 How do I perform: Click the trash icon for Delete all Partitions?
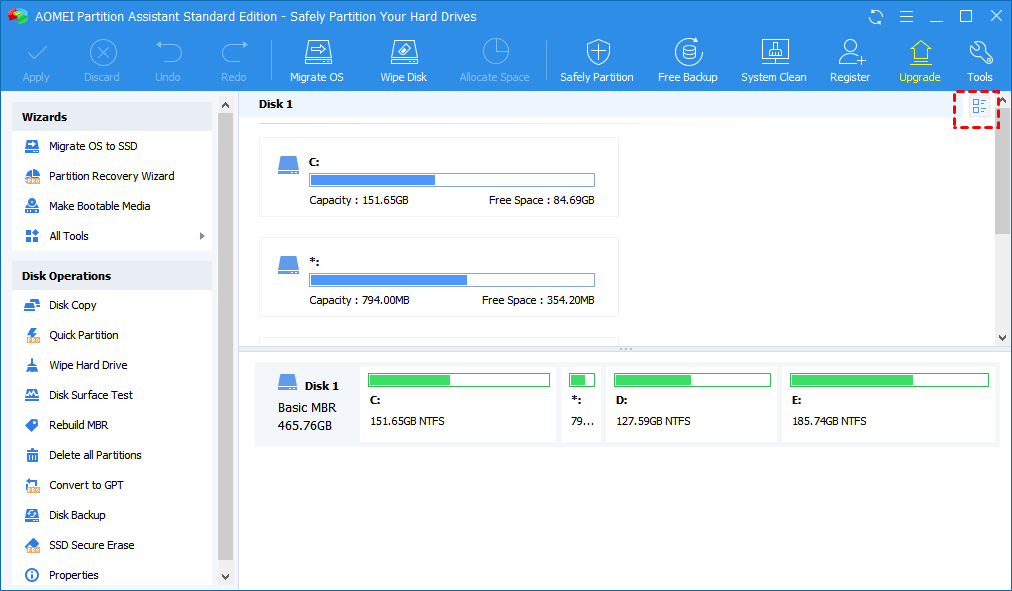click(x=32, y=456)
